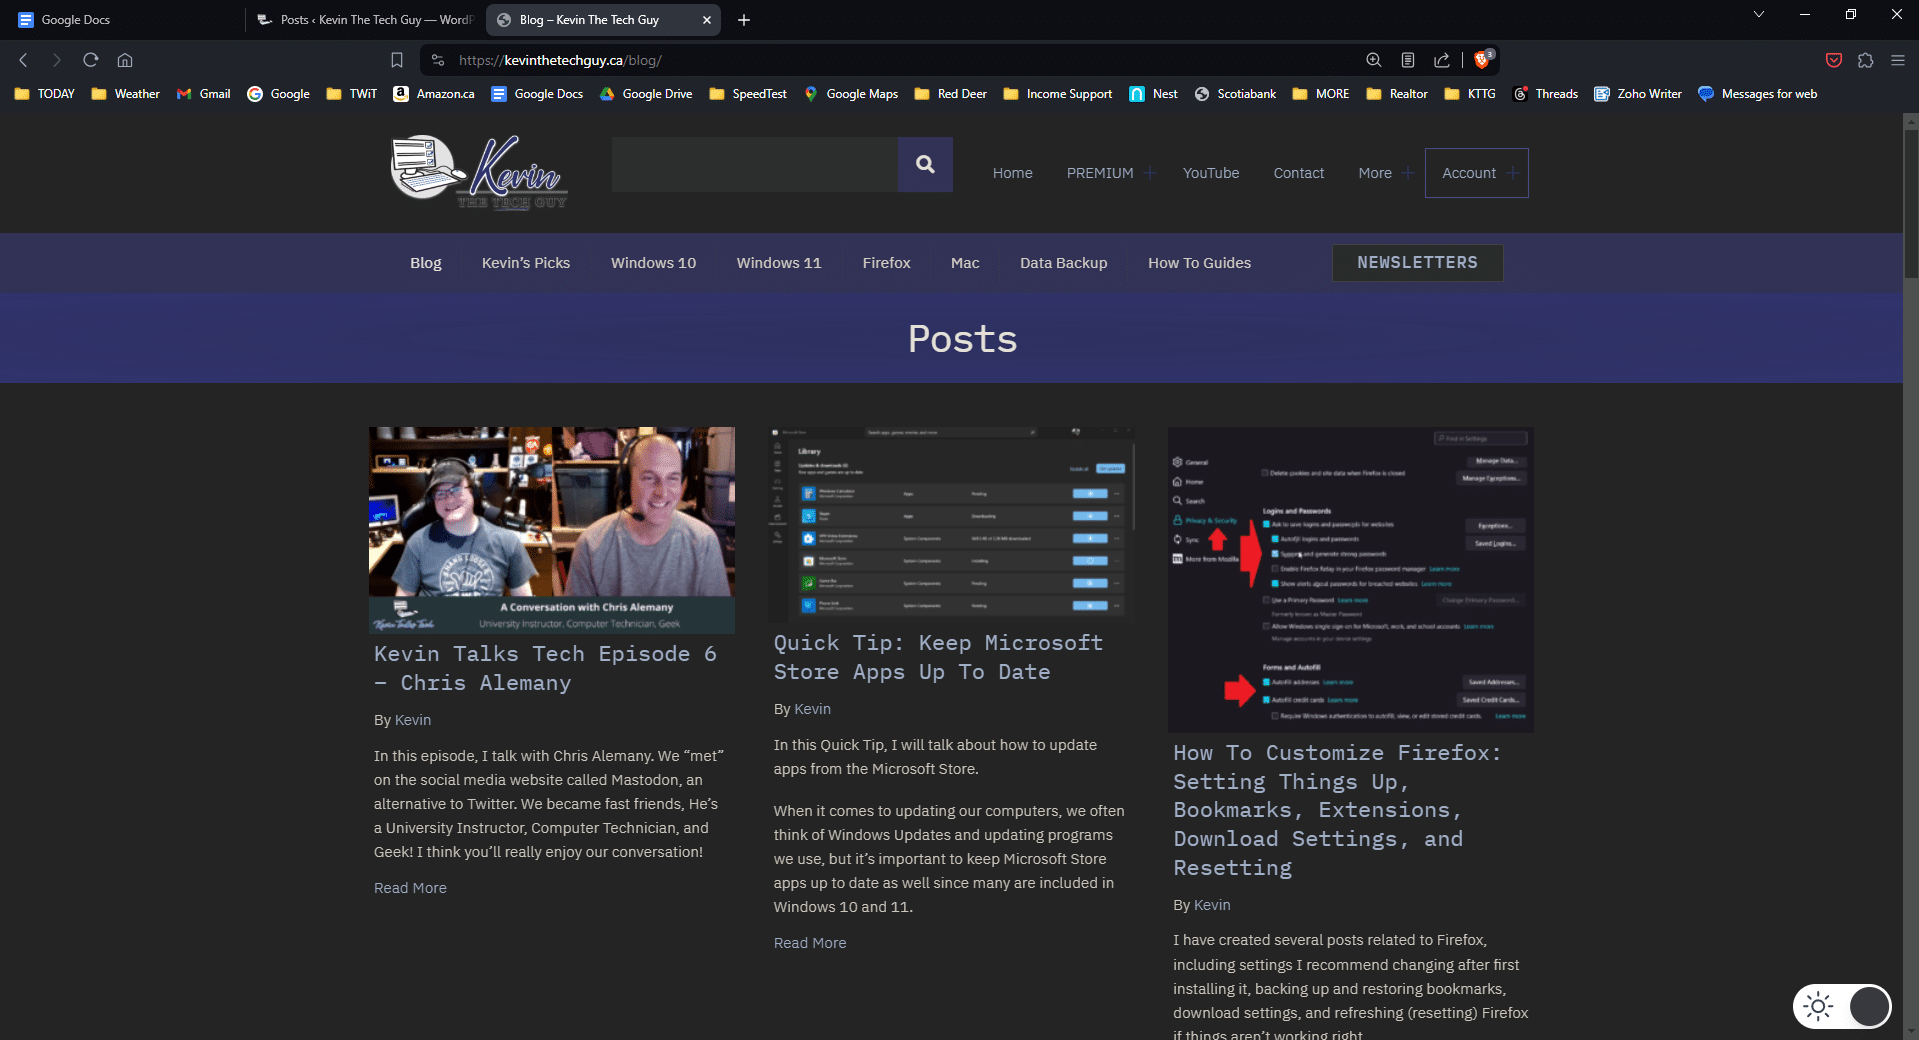
Task: Click the address bar URL
Action: [x=560, y=60]
